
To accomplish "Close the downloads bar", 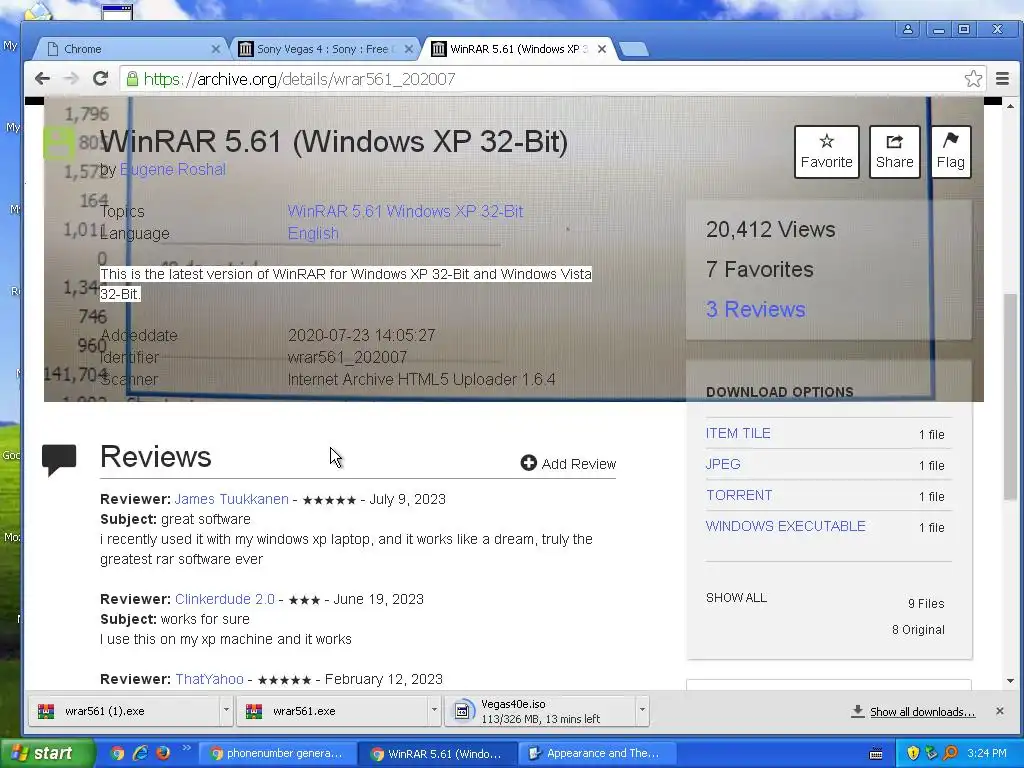I will tap(999, 711).
